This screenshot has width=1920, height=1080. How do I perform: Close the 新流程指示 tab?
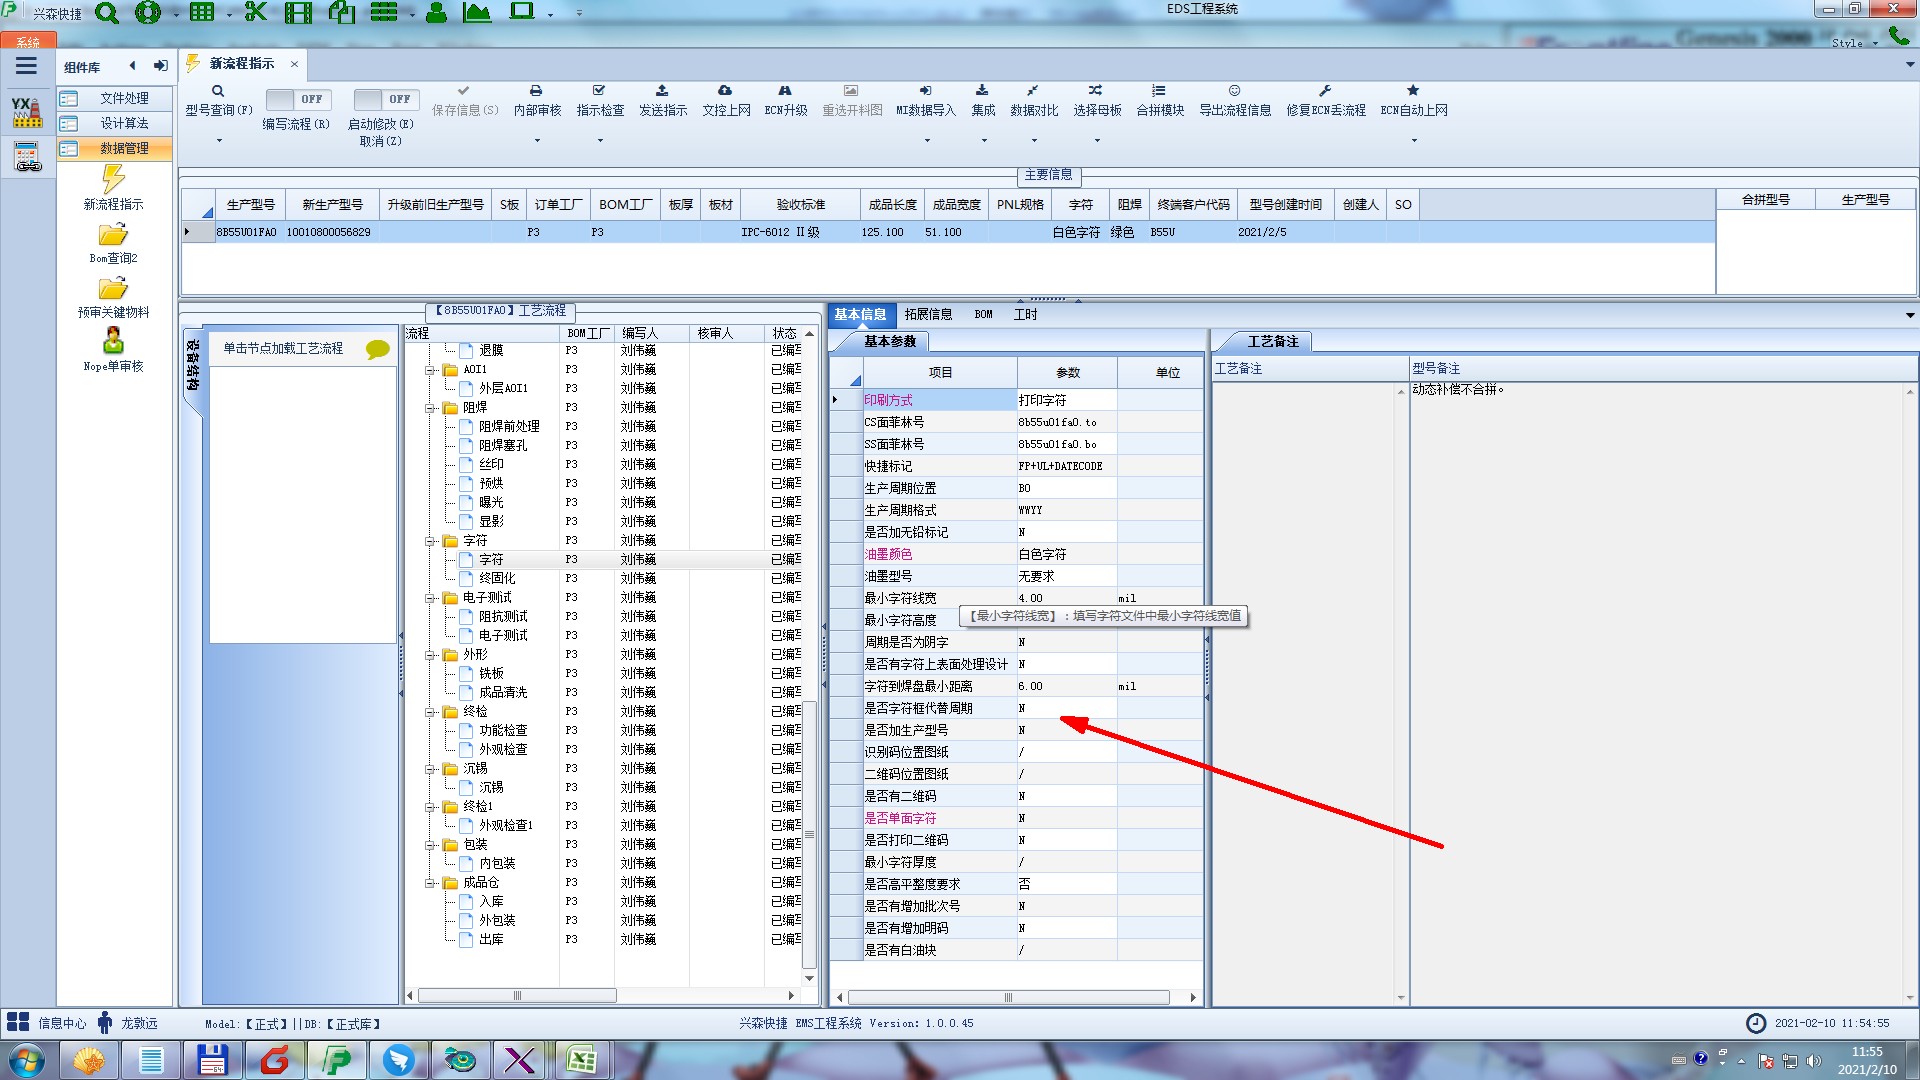[x=294, y=64]
